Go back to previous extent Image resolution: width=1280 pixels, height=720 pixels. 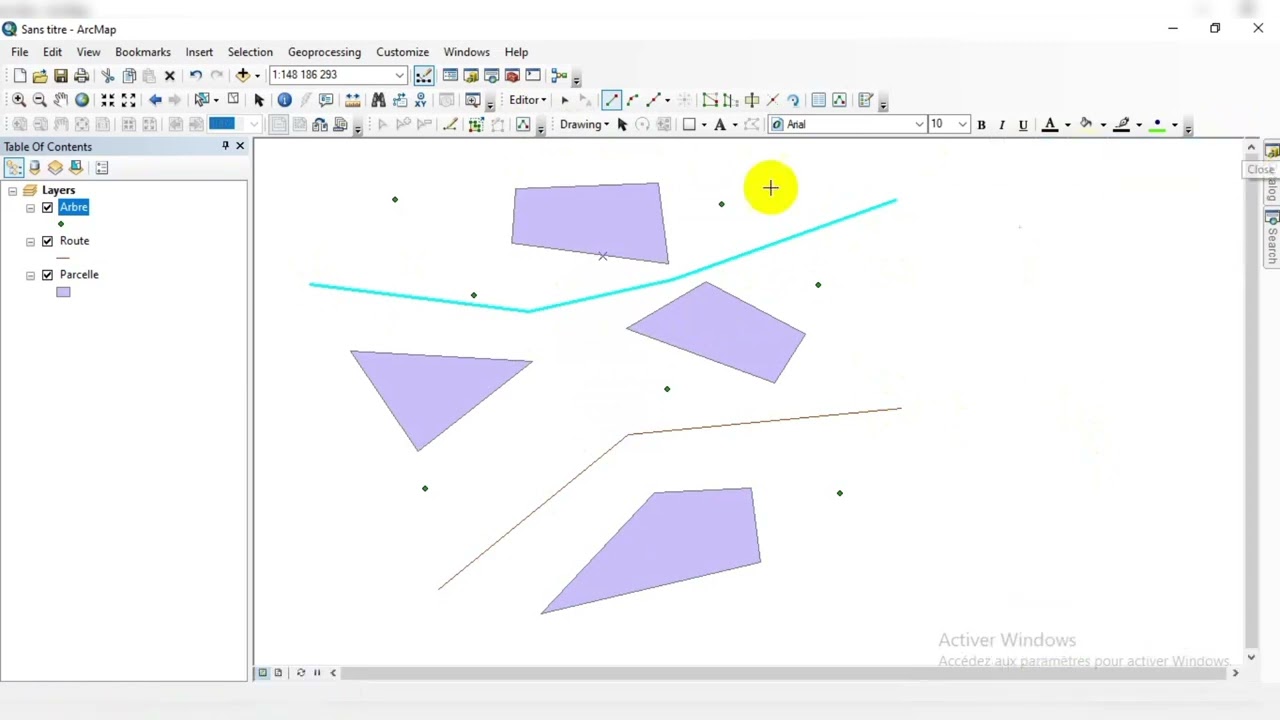tap(155, 100)
